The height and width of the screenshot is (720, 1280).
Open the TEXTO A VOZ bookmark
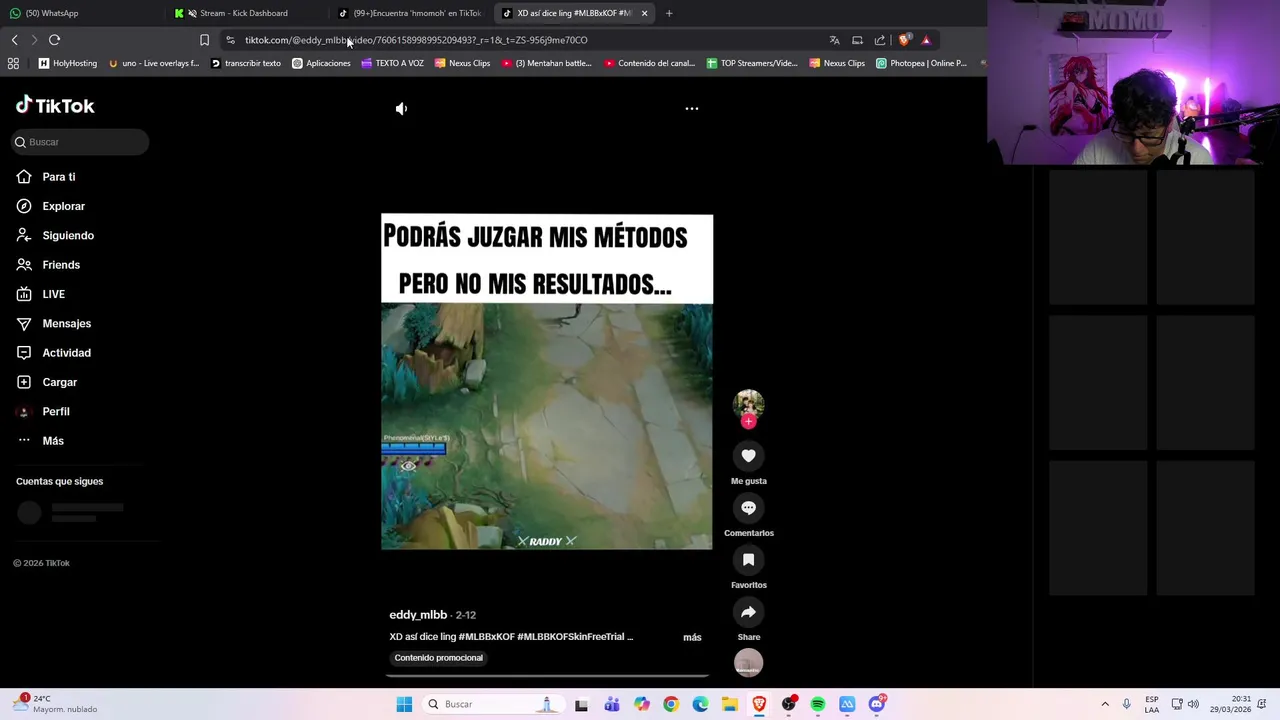click(x=393, y=63)
